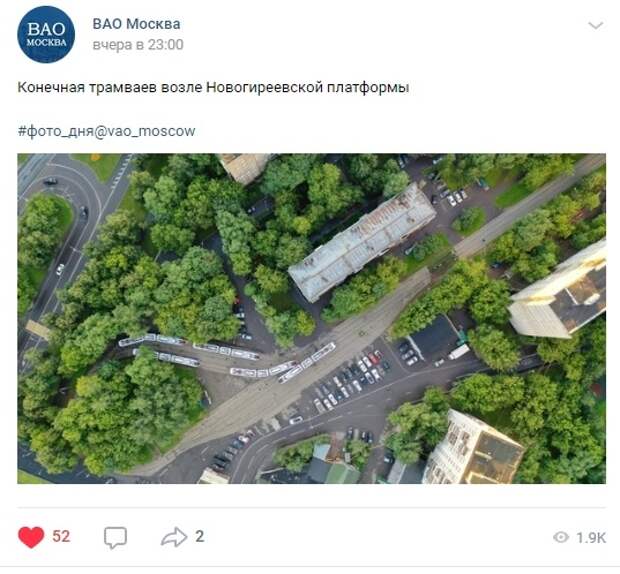620x574 pixels.
Task: Open hashtag #фото_дня@vao_moscow
Action: click(x=106, y=131)
